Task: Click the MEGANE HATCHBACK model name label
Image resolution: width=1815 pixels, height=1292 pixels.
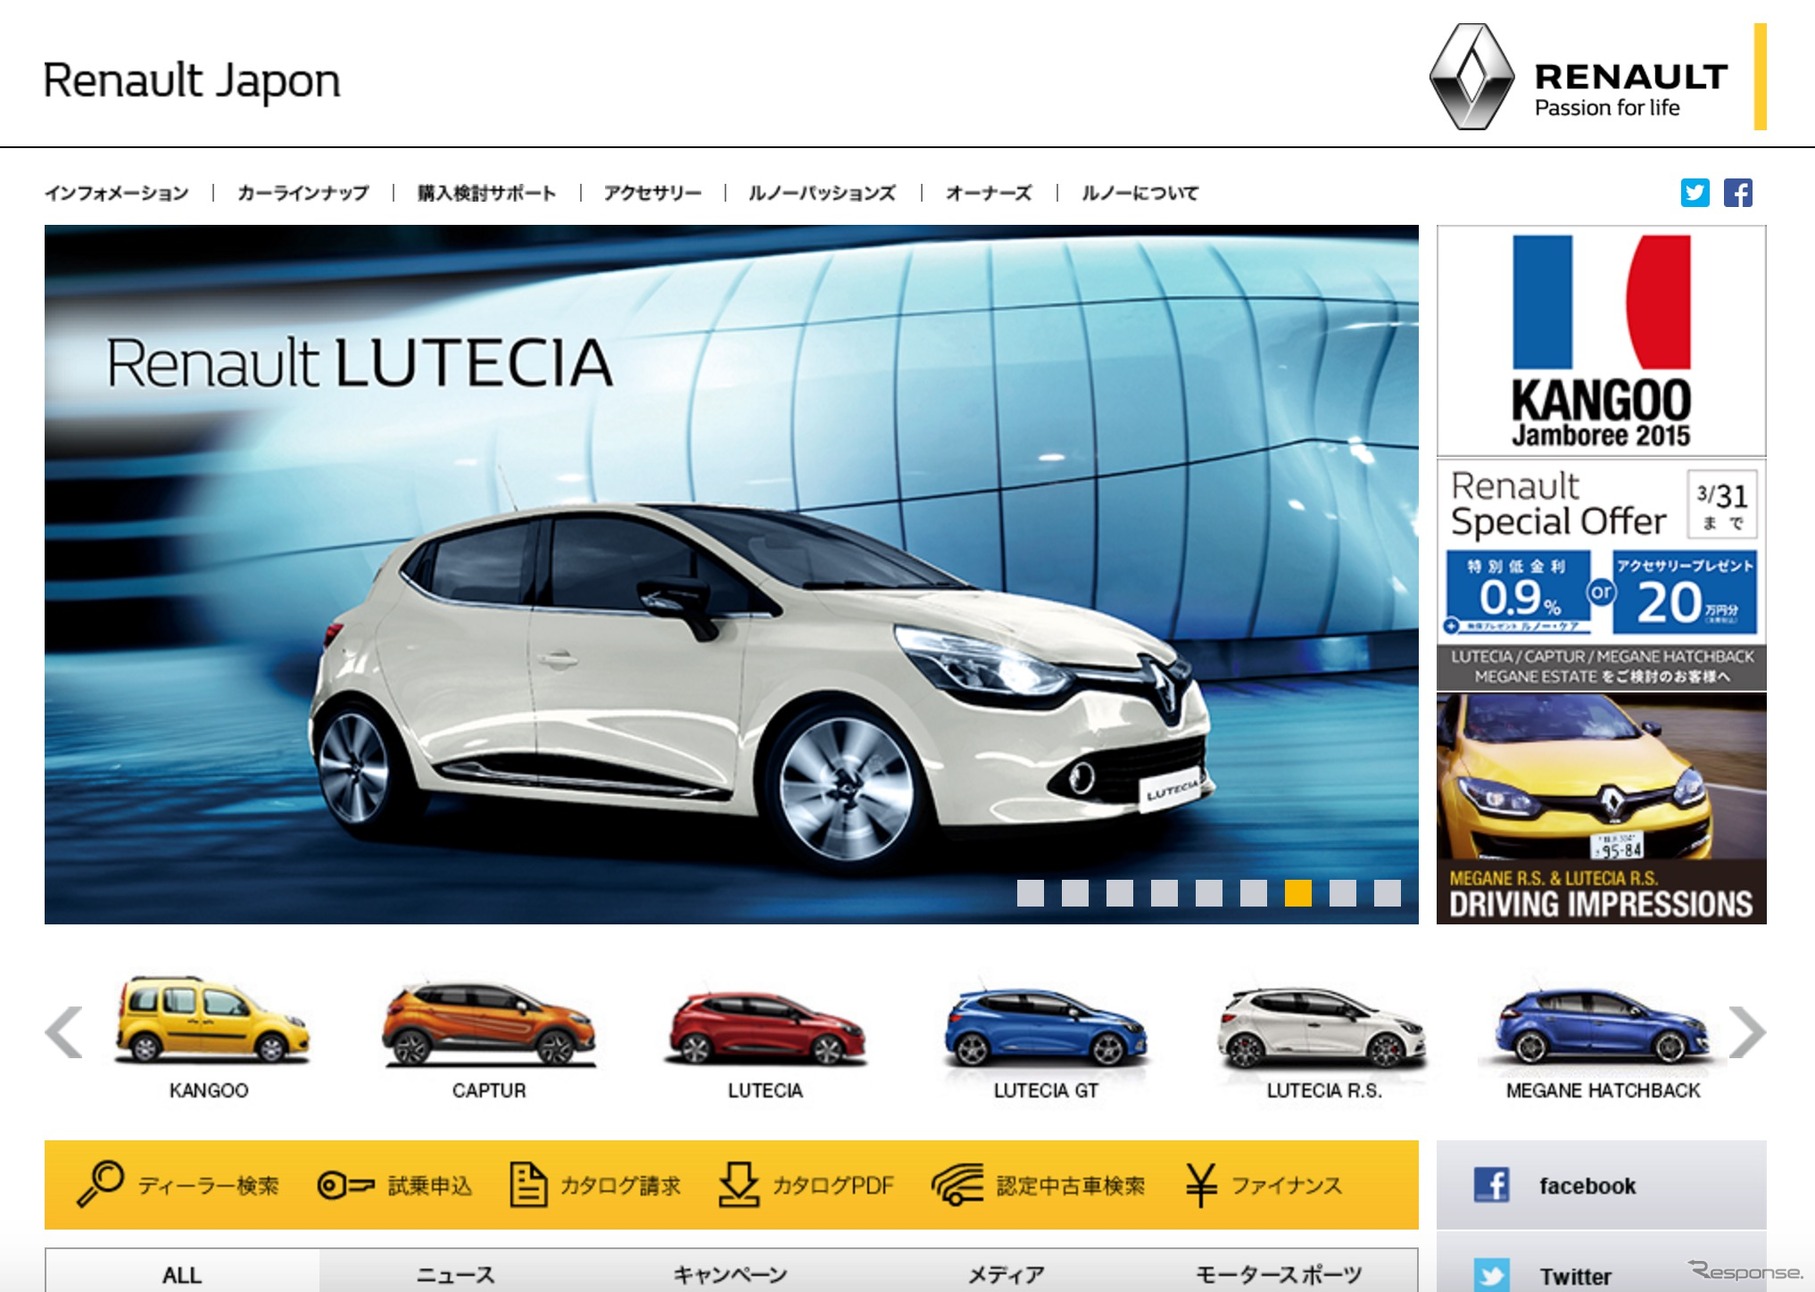Action: (1603, 1091)
